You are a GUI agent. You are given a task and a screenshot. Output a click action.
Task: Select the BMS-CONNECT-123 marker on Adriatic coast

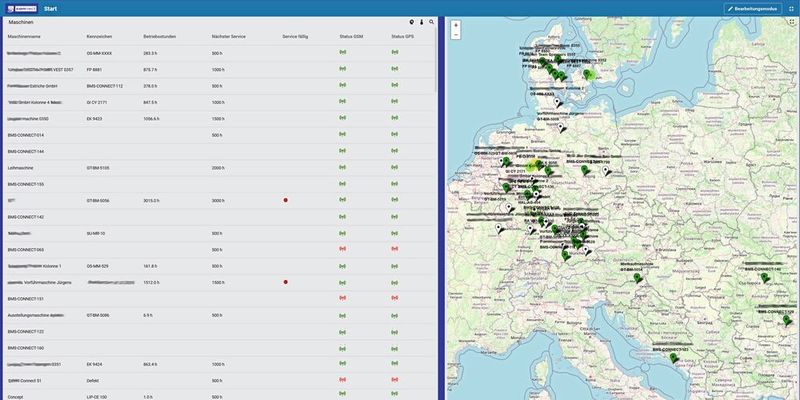click(x=673, y=358)
